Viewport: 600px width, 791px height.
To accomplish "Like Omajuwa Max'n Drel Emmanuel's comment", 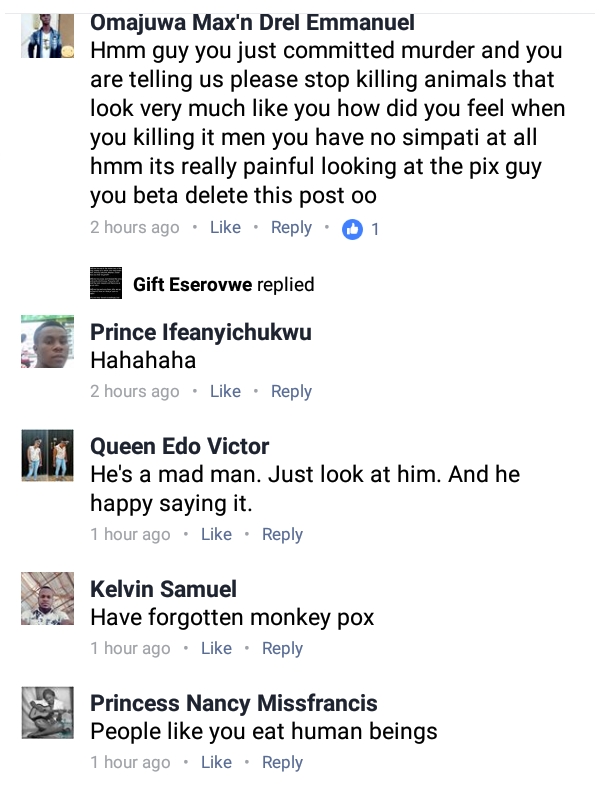I will (225, 228).
